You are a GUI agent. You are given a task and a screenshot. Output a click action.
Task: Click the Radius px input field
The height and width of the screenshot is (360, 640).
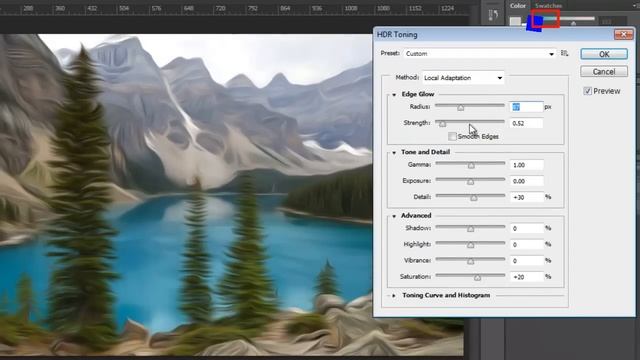coord(527,107)
